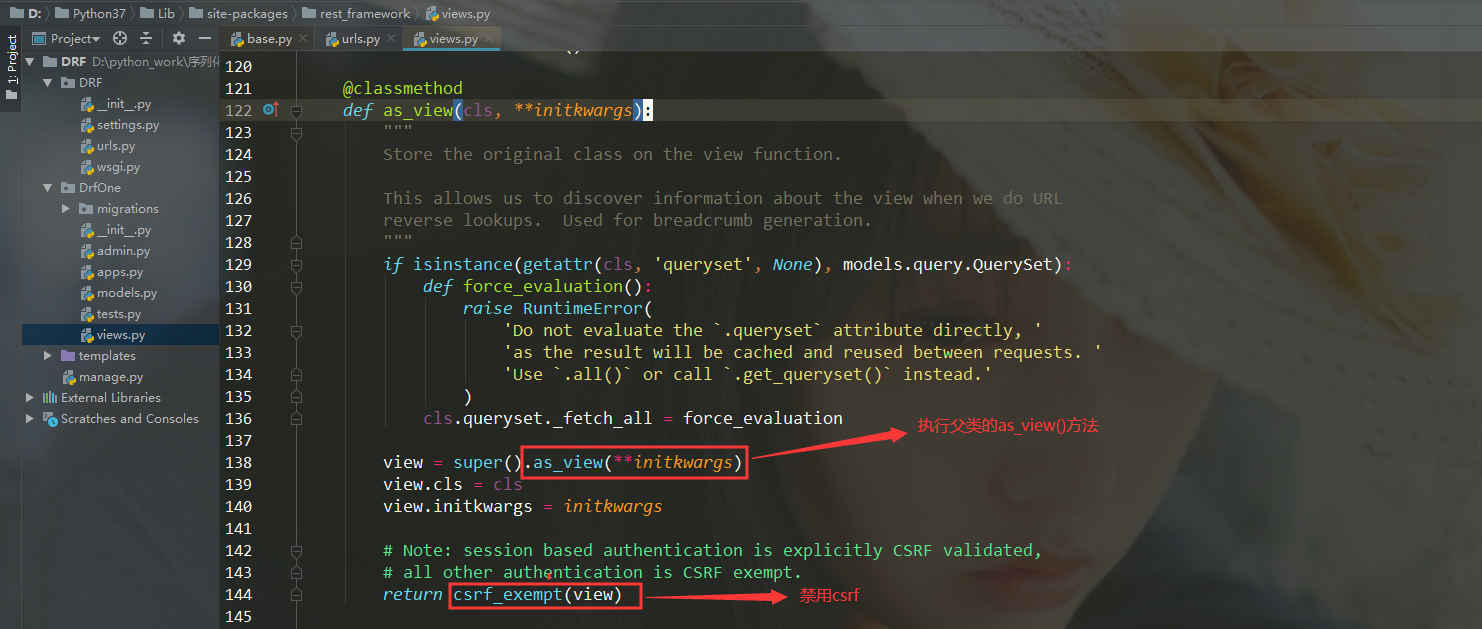Image resolution: width=1482 pixels, height=629 pixels.
Task: Expand External Libraries node
Action: coord(30,398)
